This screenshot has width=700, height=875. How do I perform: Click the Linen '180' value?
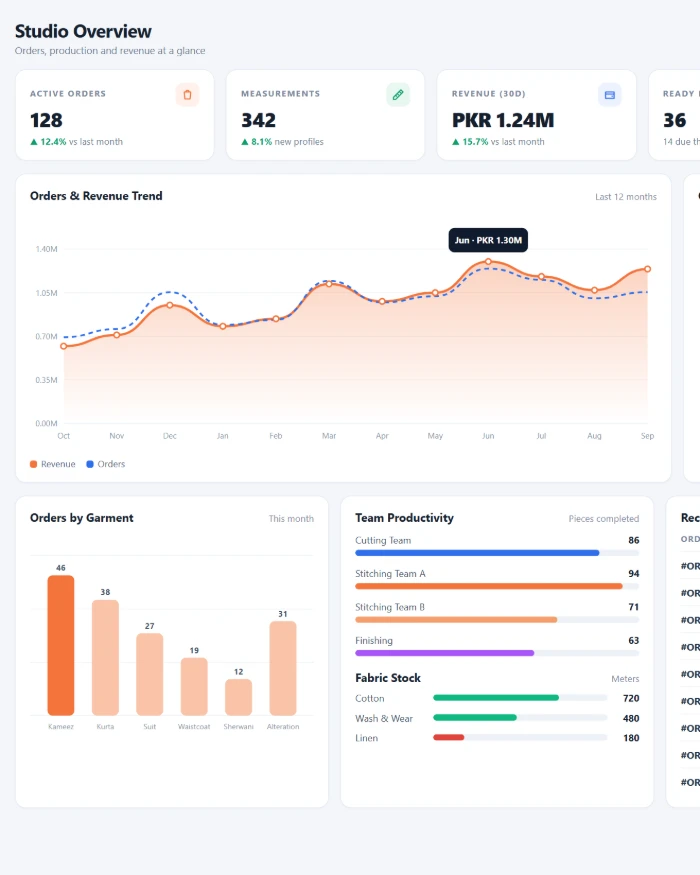(x=631, y=738)
